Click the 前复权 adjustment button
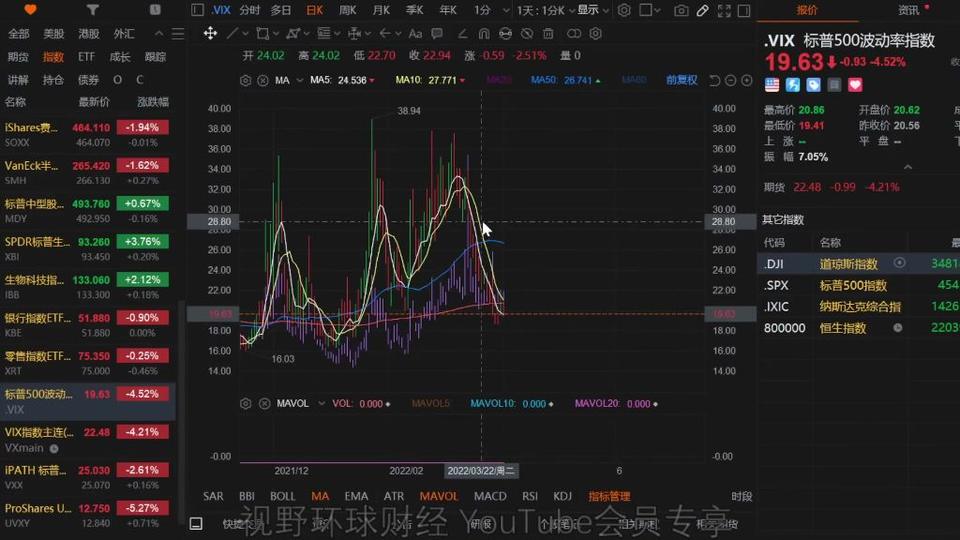960x540 pixels. click(681, 80)
